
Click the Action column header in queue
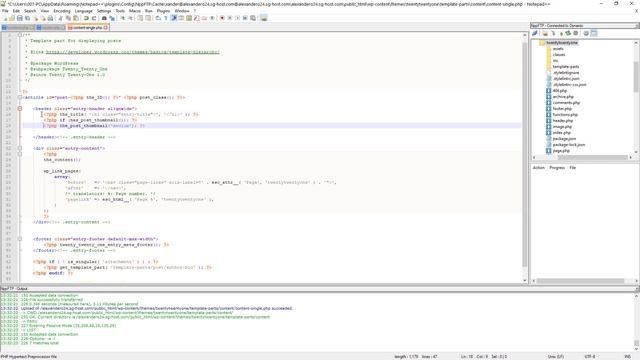(539, 168)
